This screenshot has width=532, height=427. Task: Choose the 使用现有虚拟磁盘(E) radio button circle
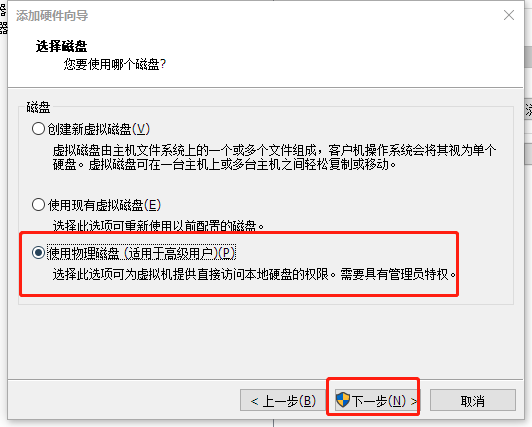tap(38, 205)
